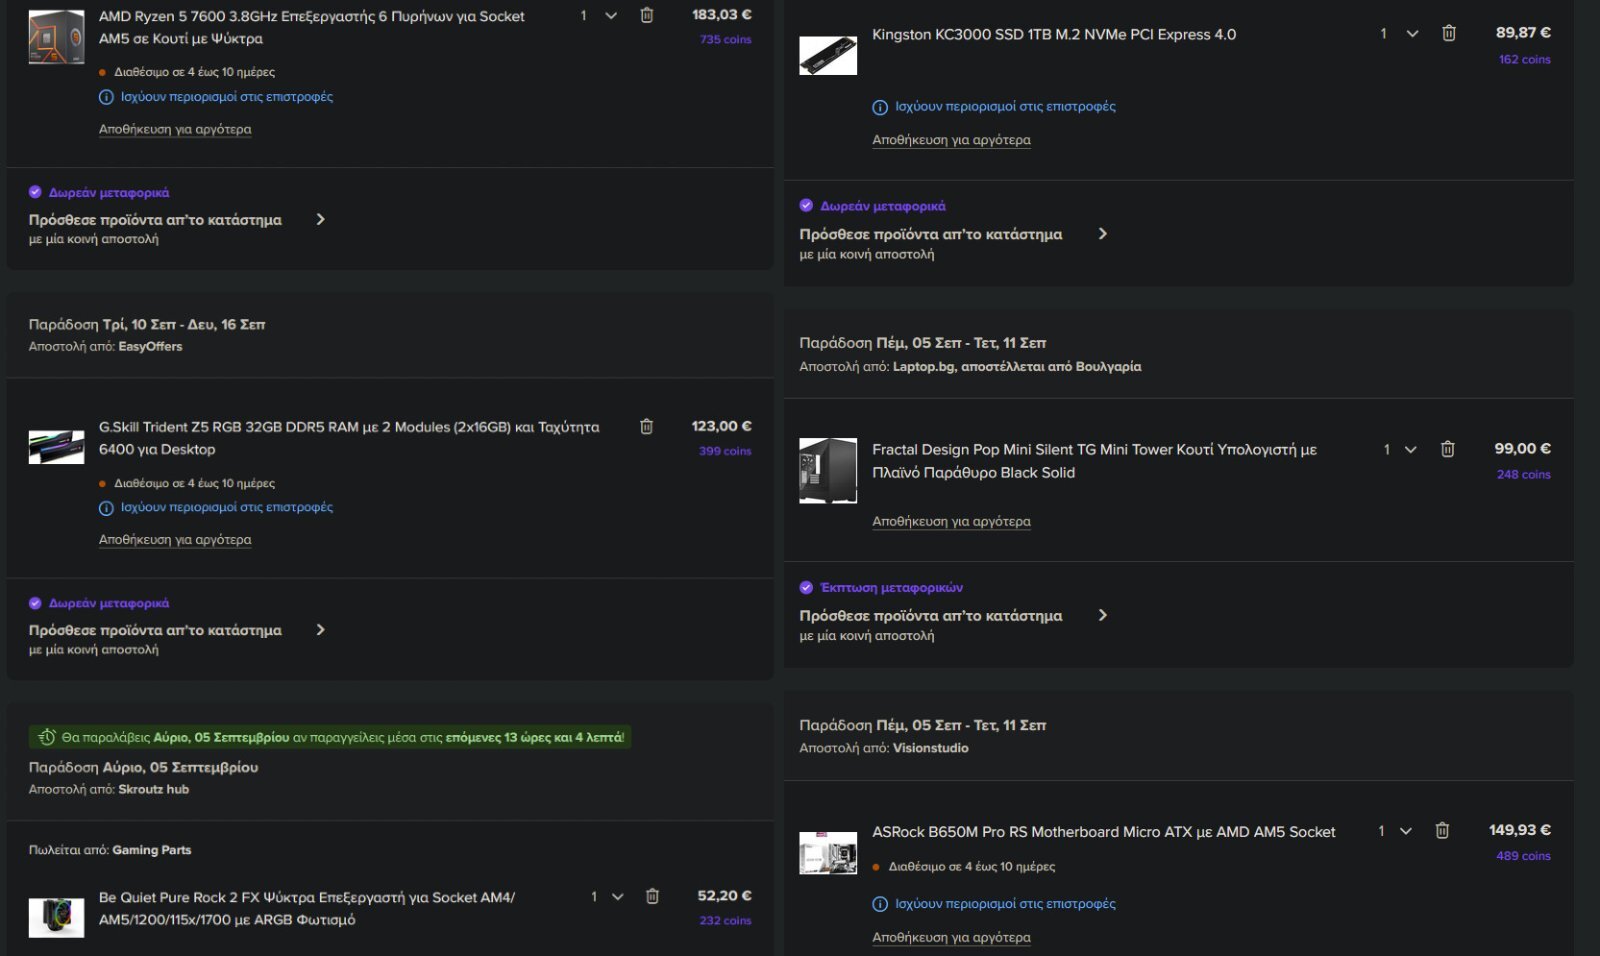The width and height of the screenshot is (1600, 956).
Task: Click the 735 coins label
Action: click(725, 40)
